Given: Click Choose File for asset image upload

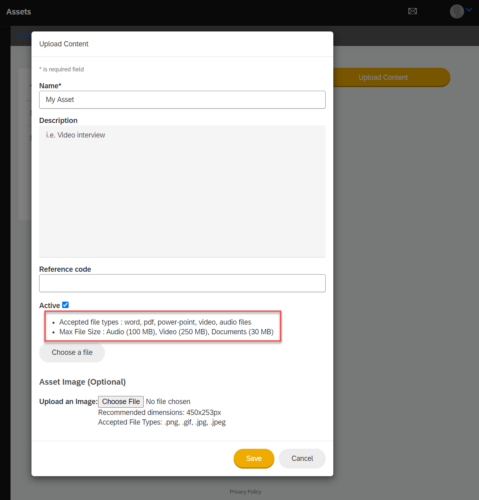Looking at the screenshot, I should 121,402.
